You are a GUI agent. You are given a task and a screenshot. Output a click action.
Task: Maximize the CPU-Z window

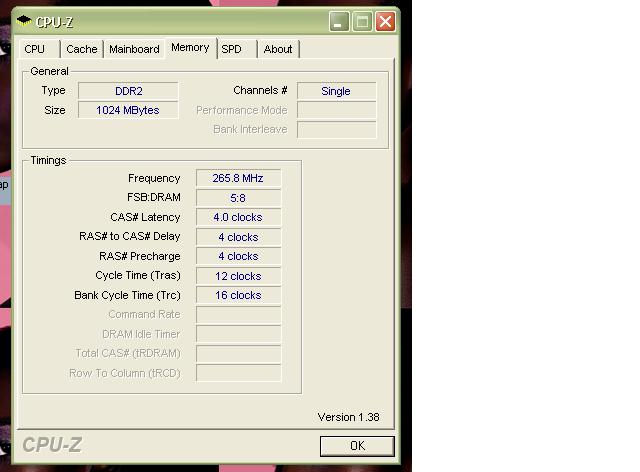click(362, 22)
